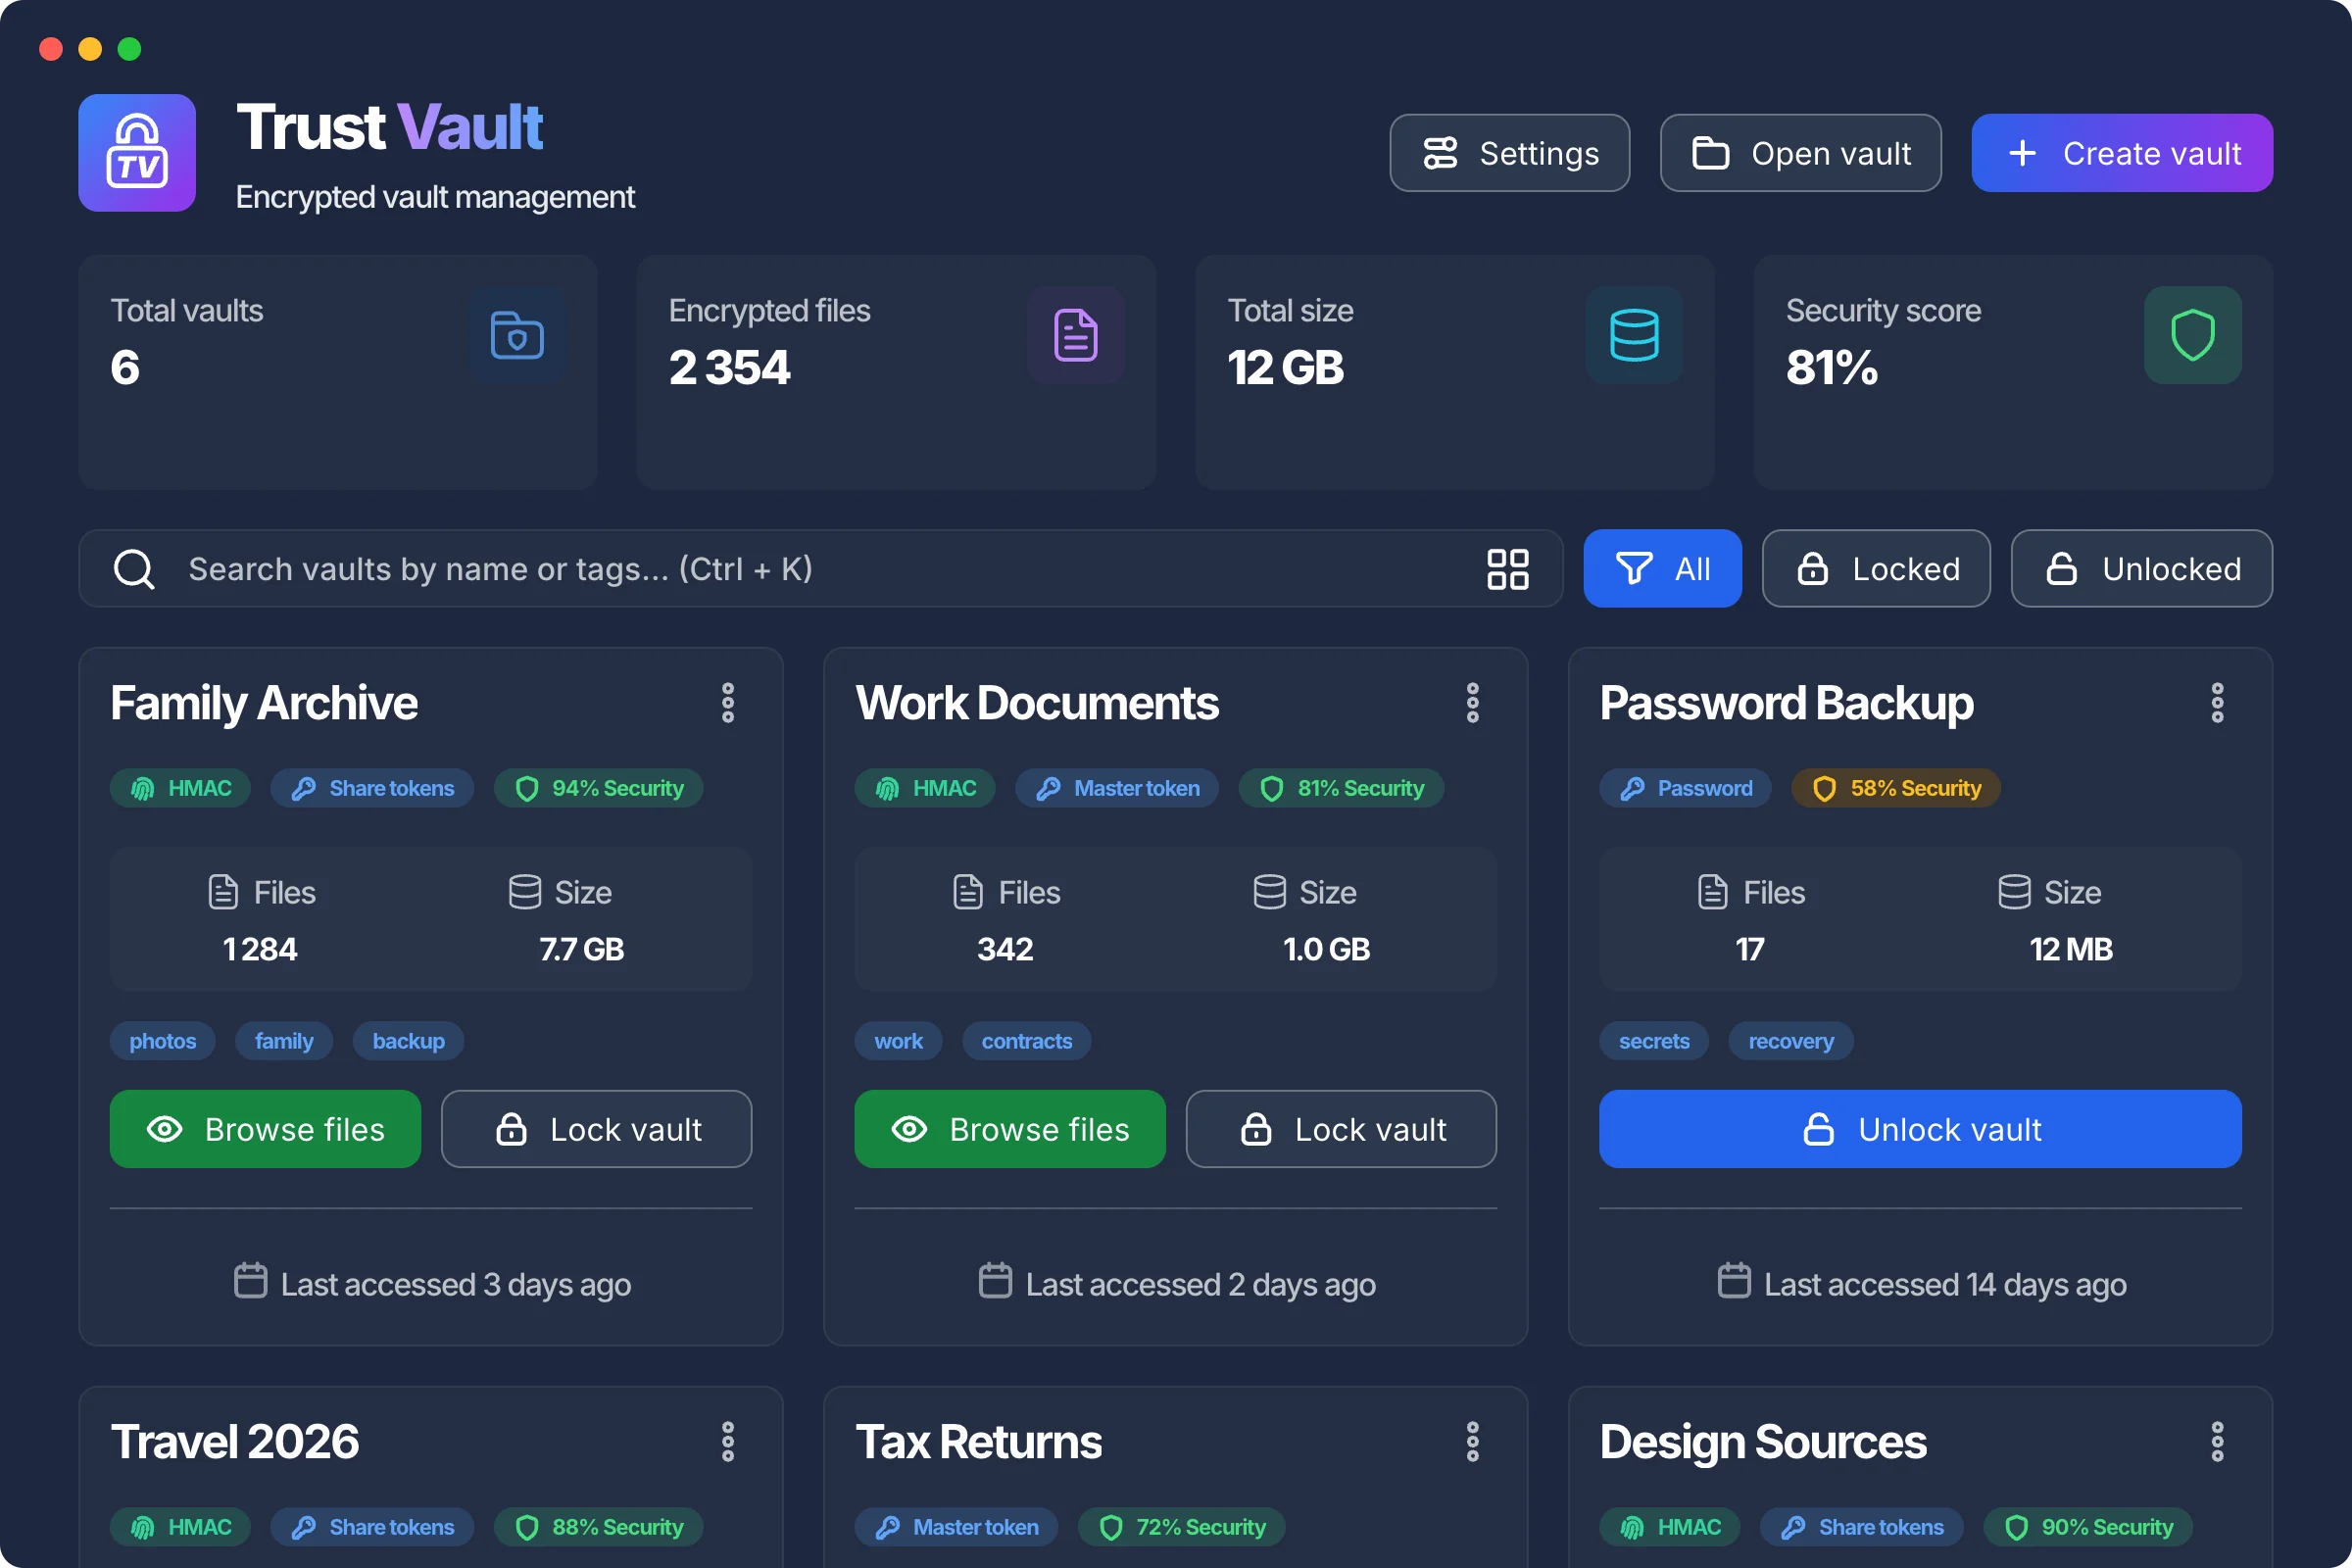Viewport: 2352px width, 1568px height.
Task: Select the backup tag
Action: 408,1042
